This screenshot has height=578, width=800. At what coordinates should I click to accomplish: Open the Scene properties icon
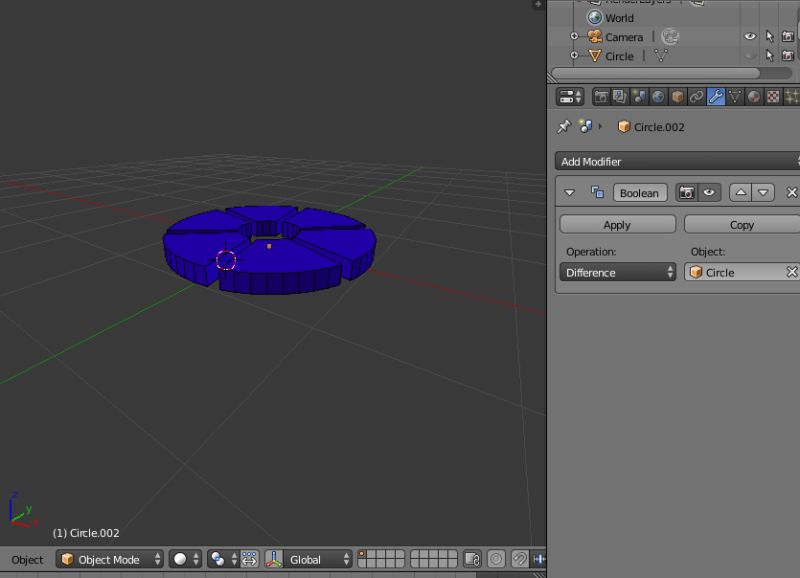coord(637,96)
